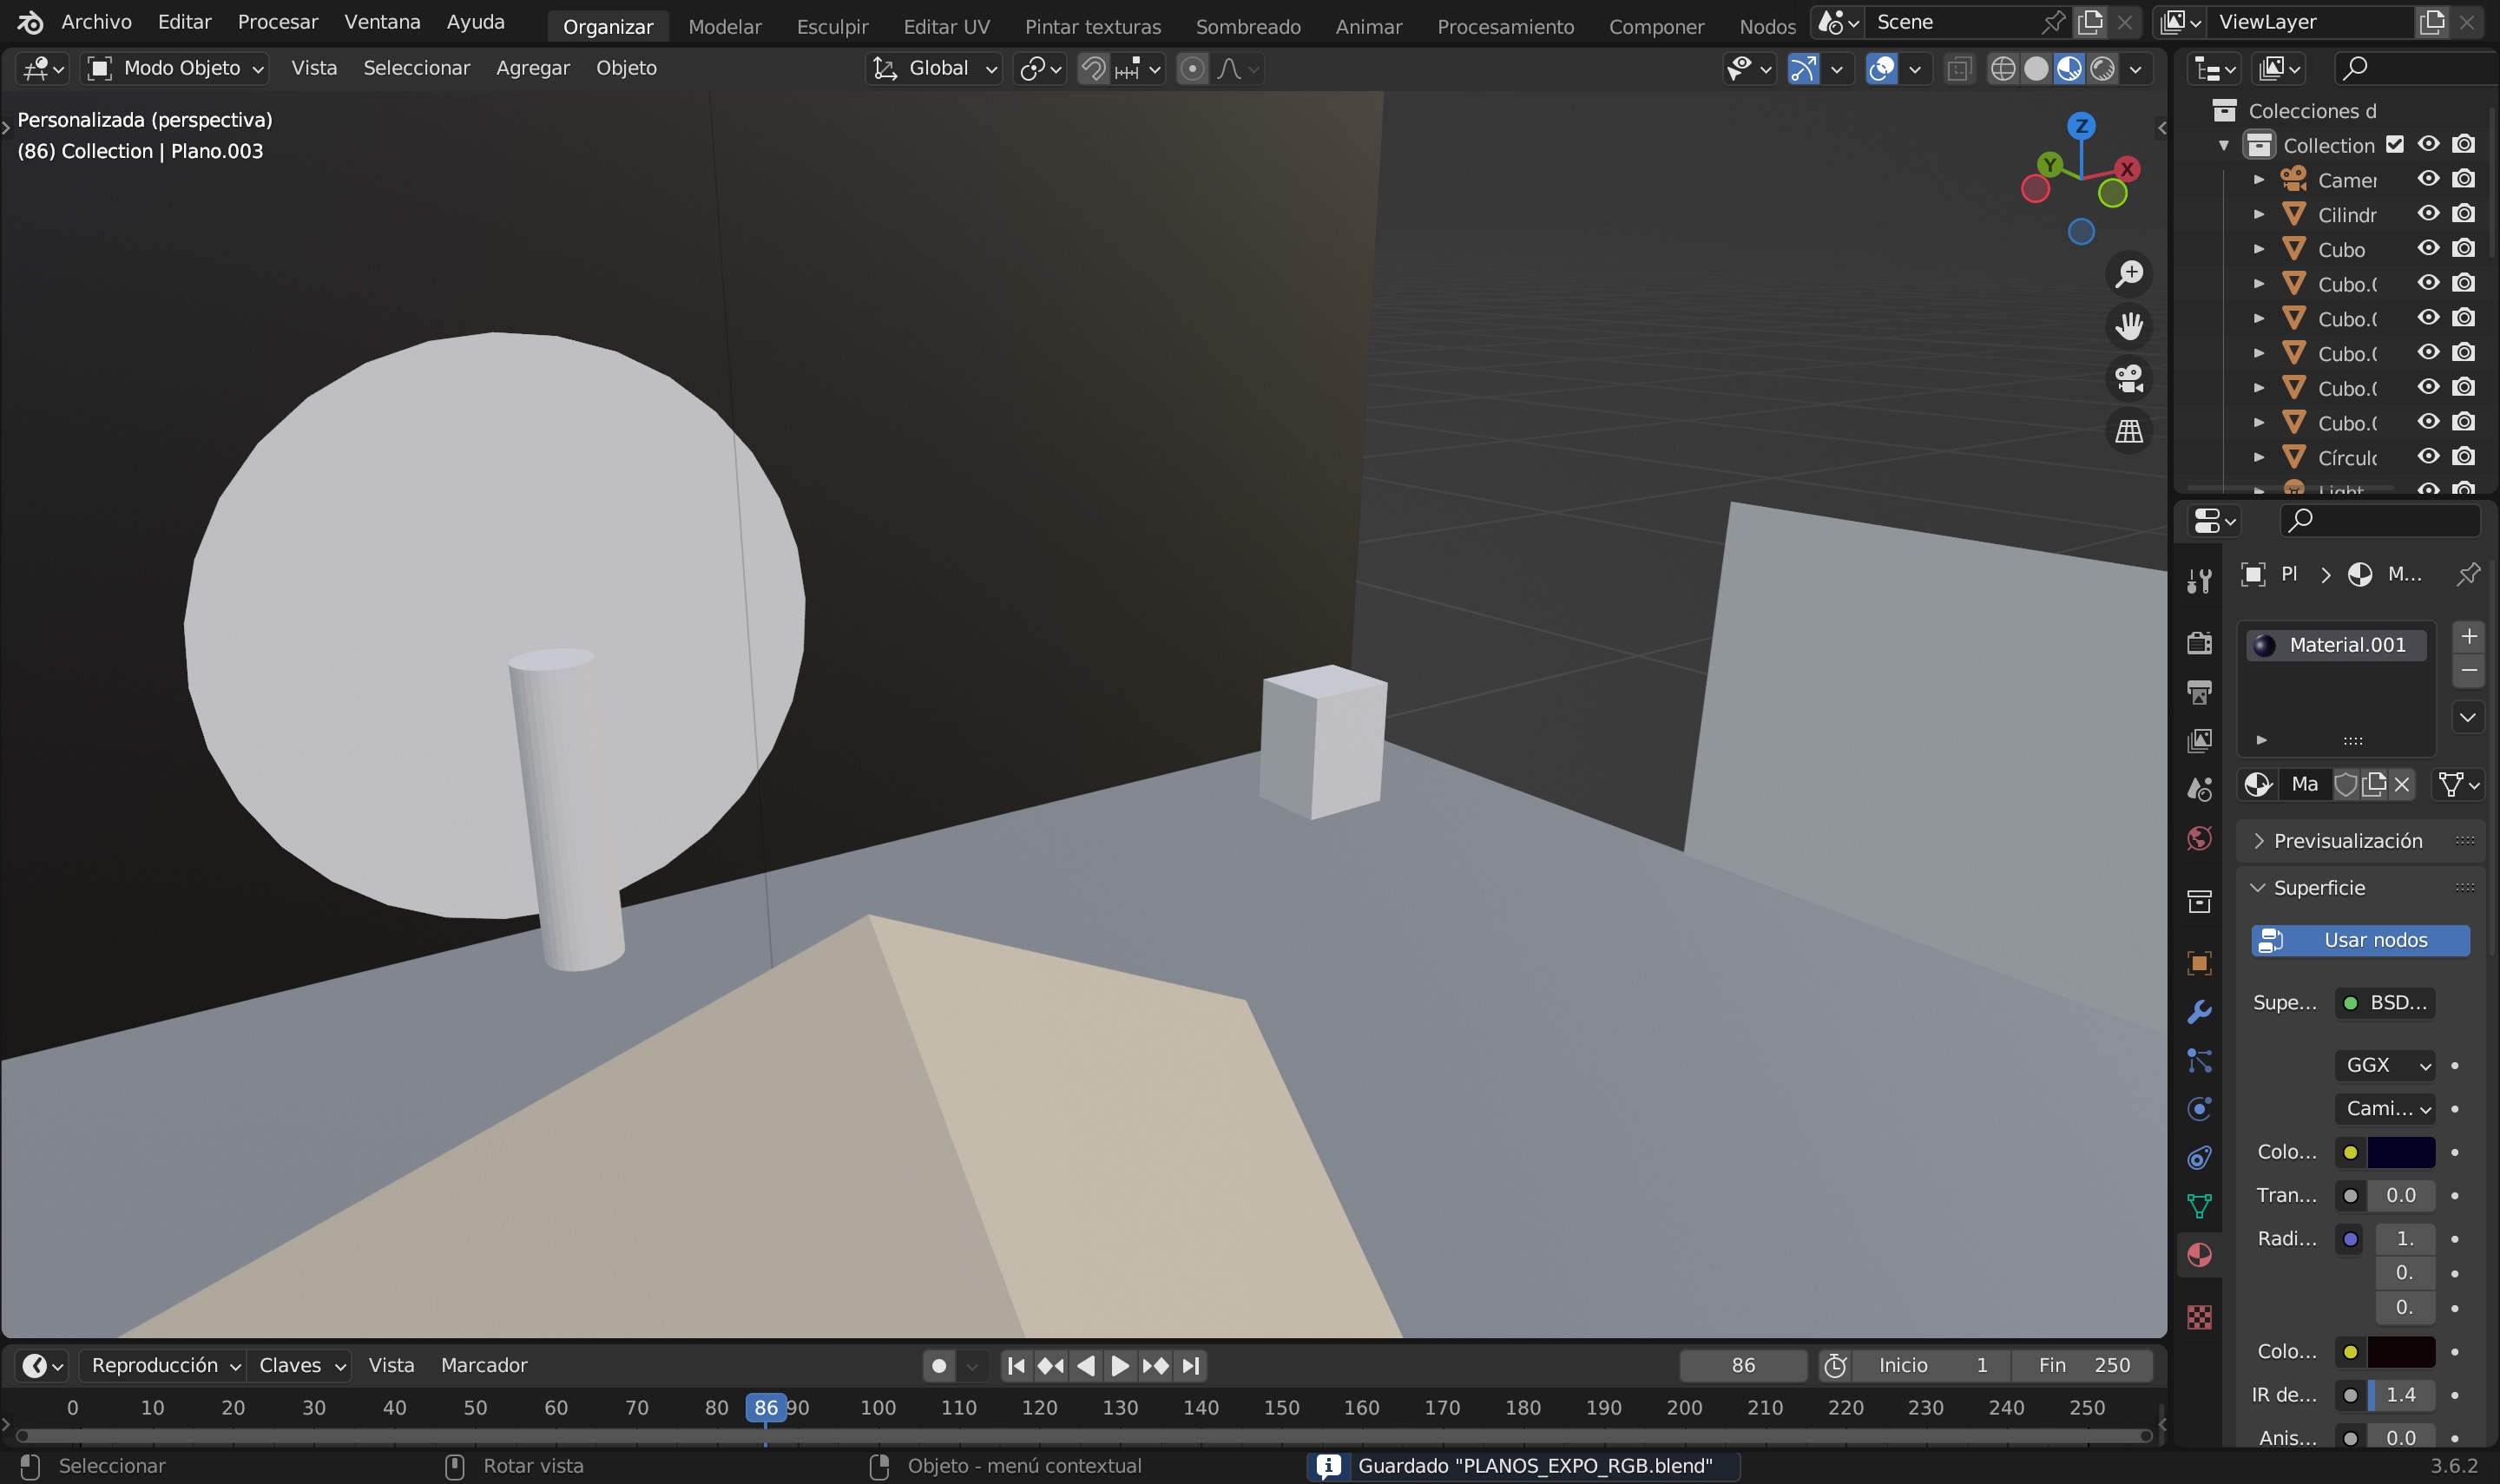Toggle camera view icon in viewport
2500x1484 pixels.
coord(2129,379)
